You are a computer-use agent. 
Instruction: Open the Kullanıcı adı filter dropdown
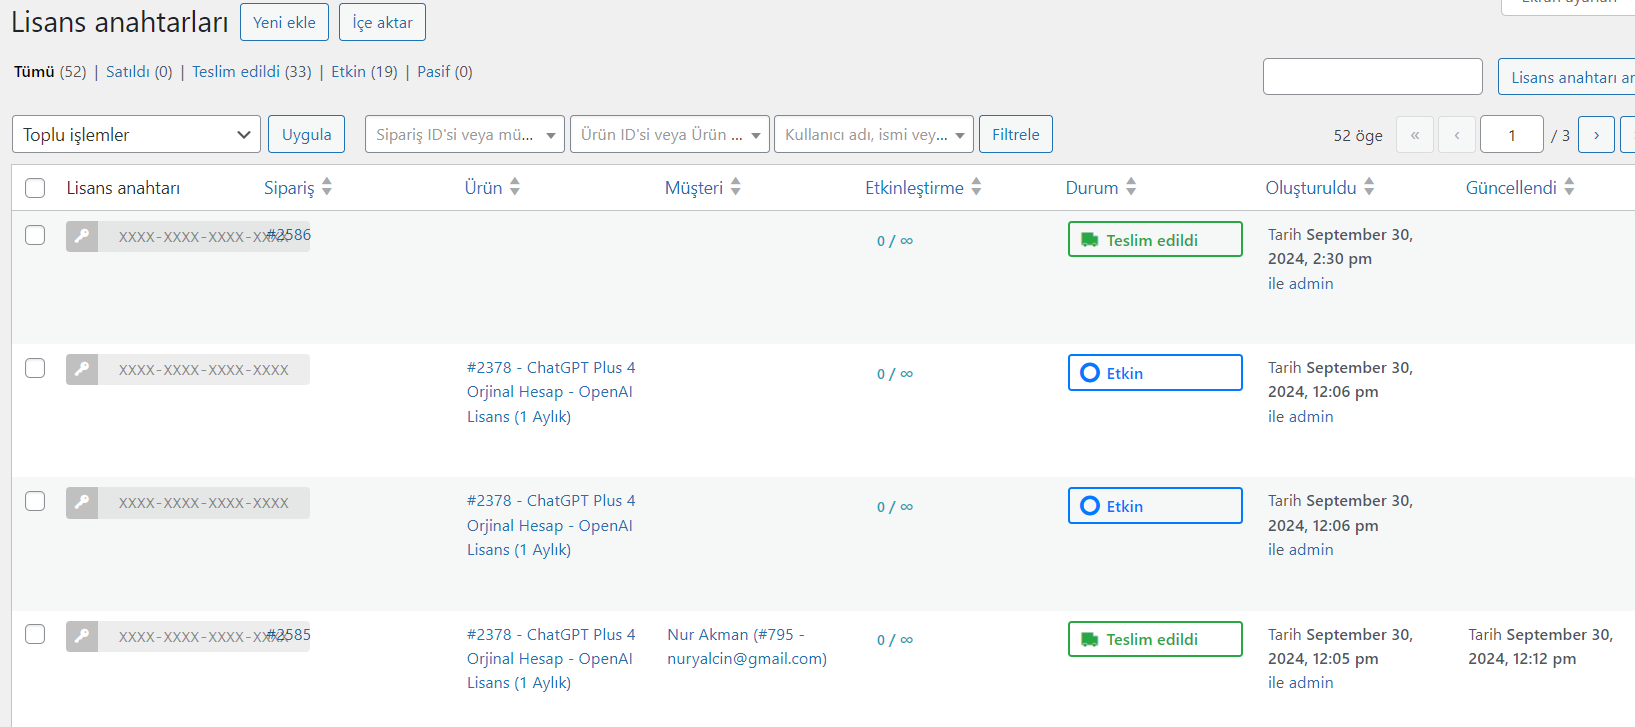click(x=873, y=135)
